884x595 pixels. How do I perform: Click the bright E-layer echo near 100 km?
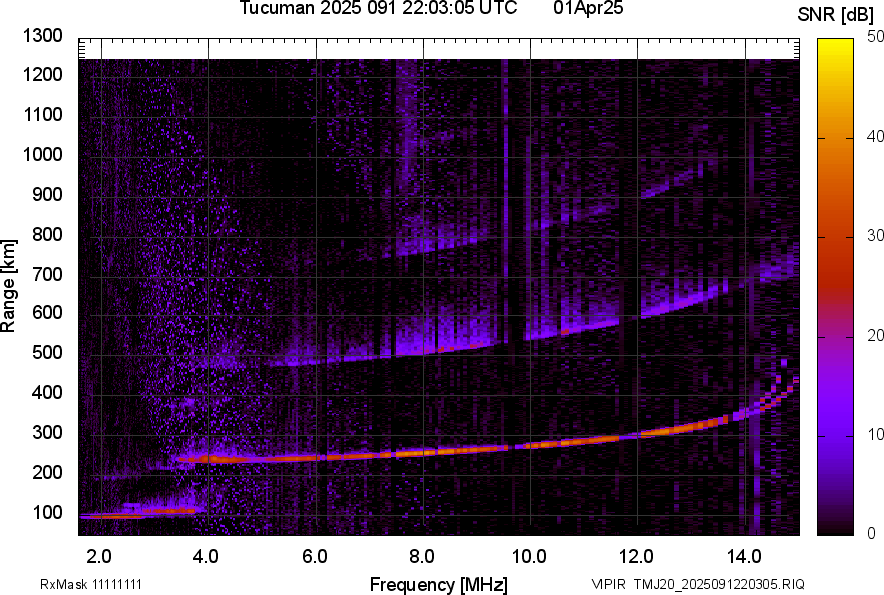(x=138, y=513)
